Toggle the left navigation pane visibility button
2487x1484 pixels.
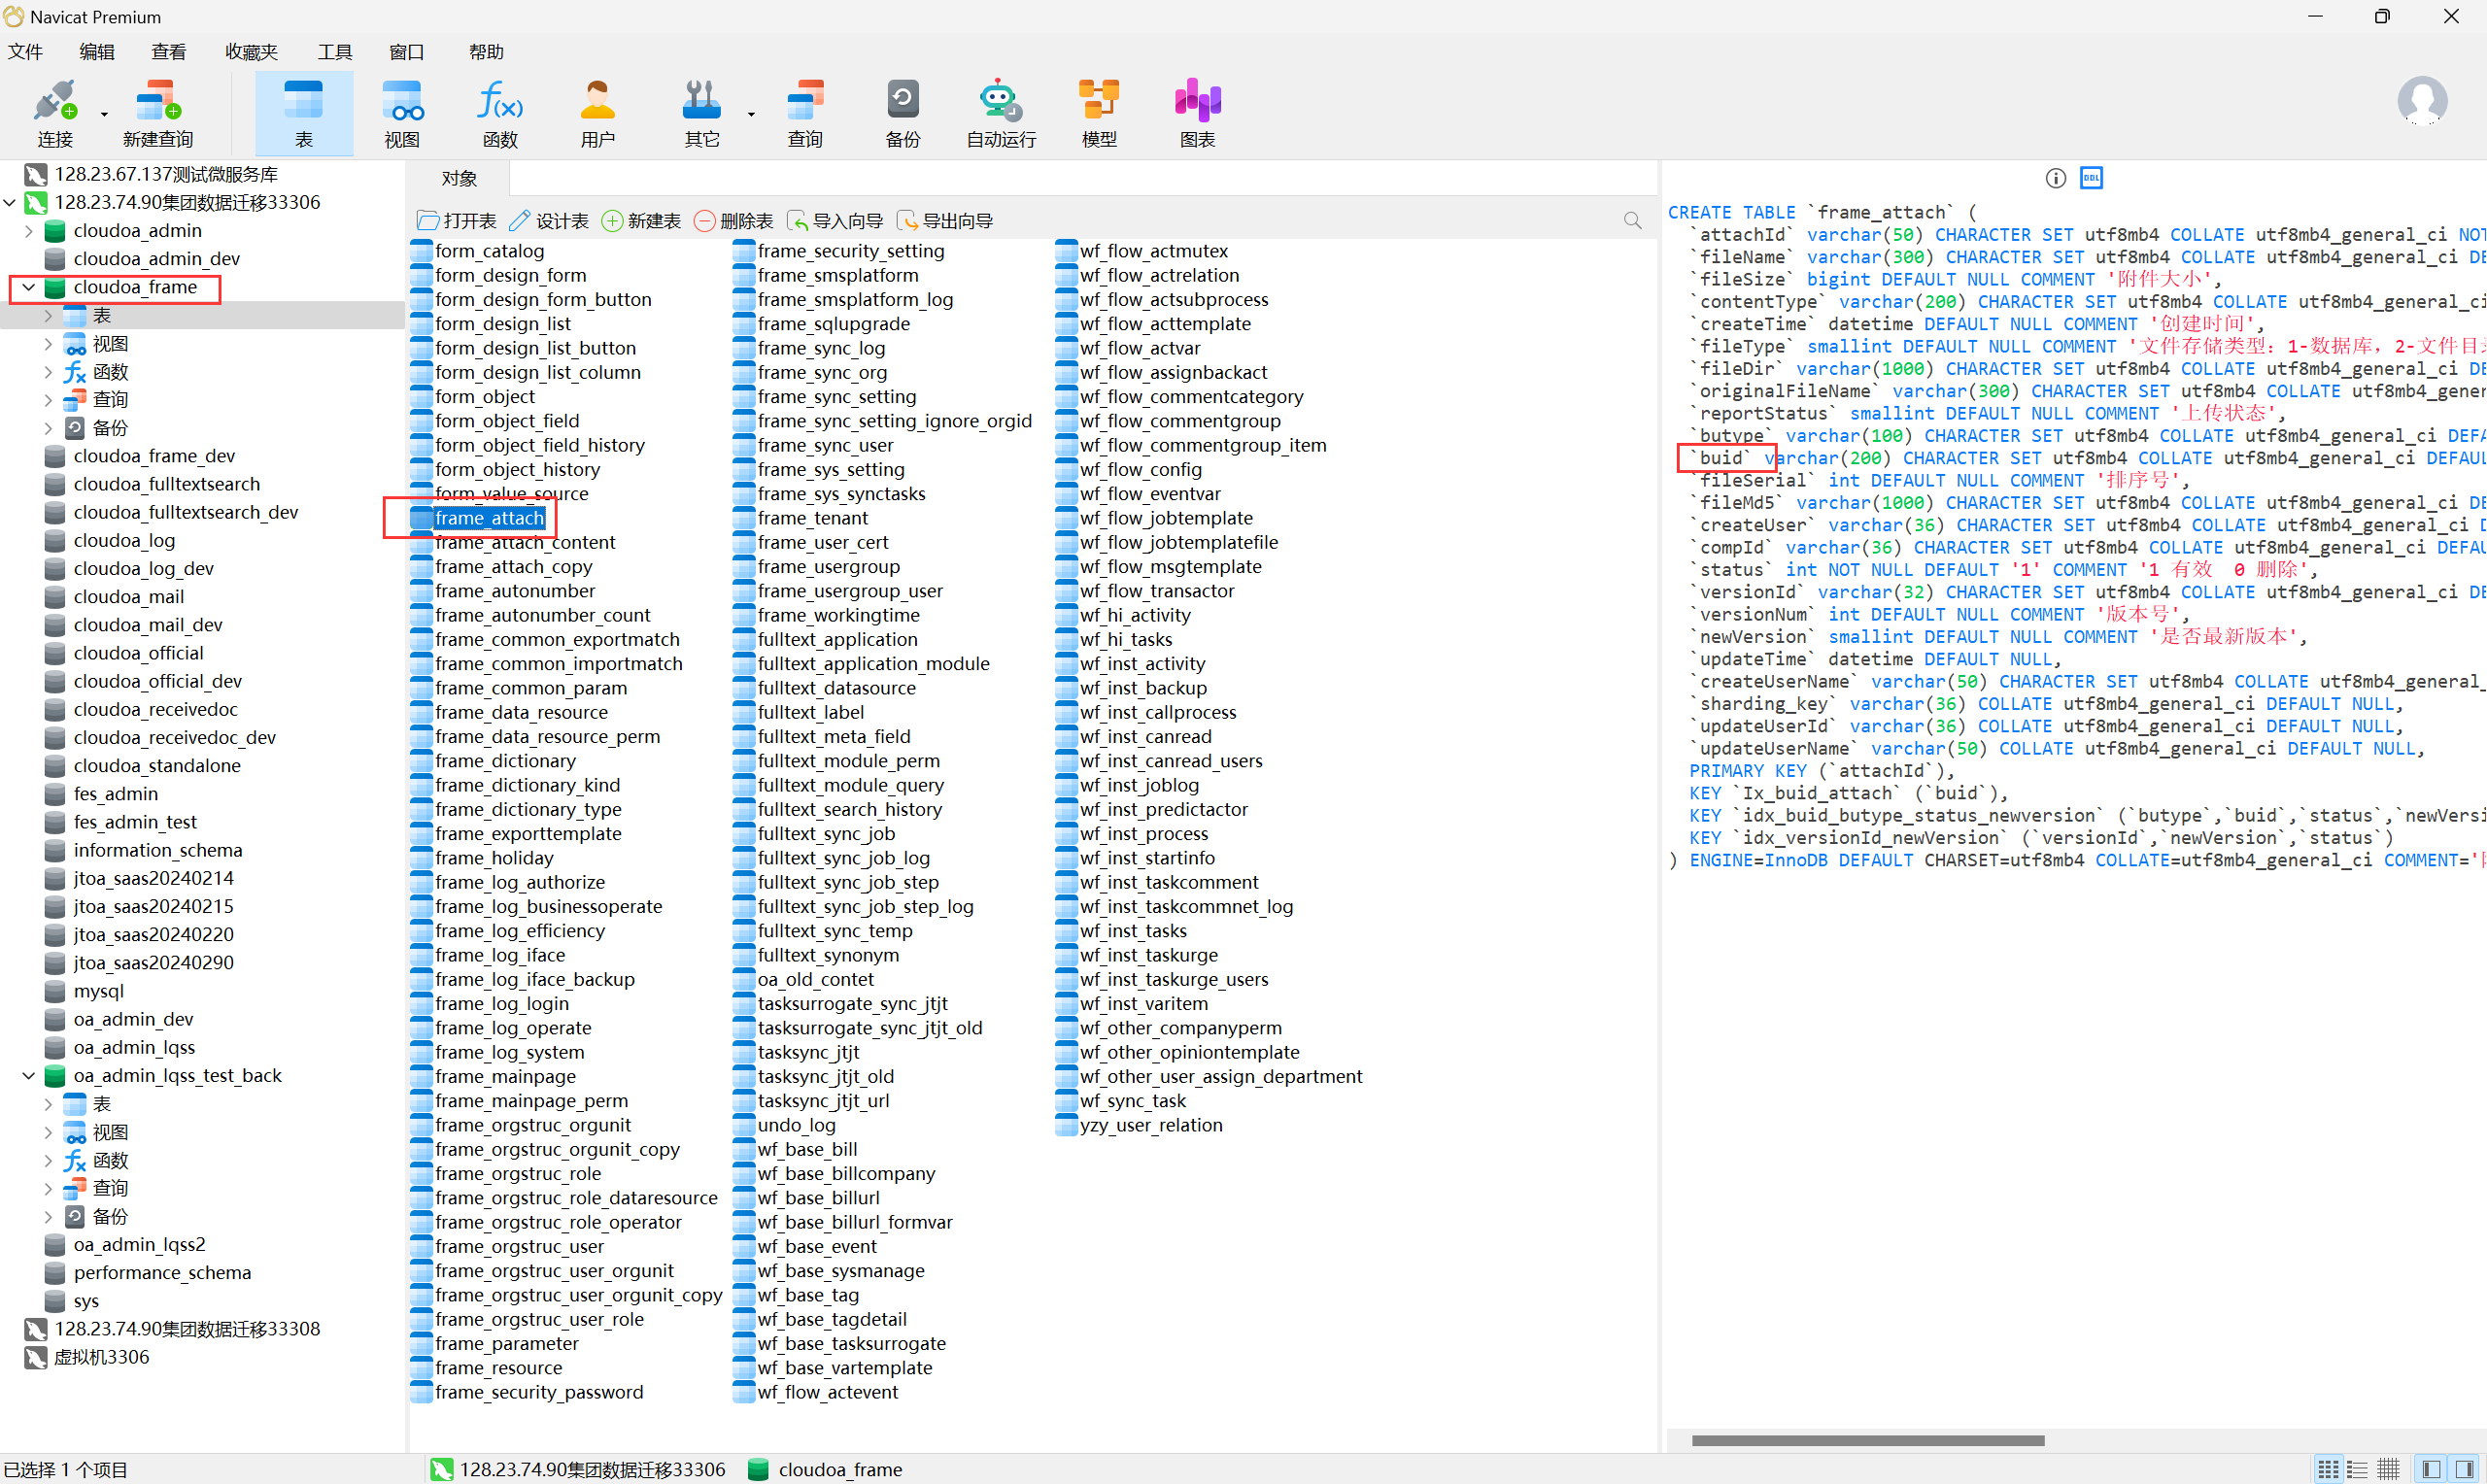click(x=2431, y=1469)
